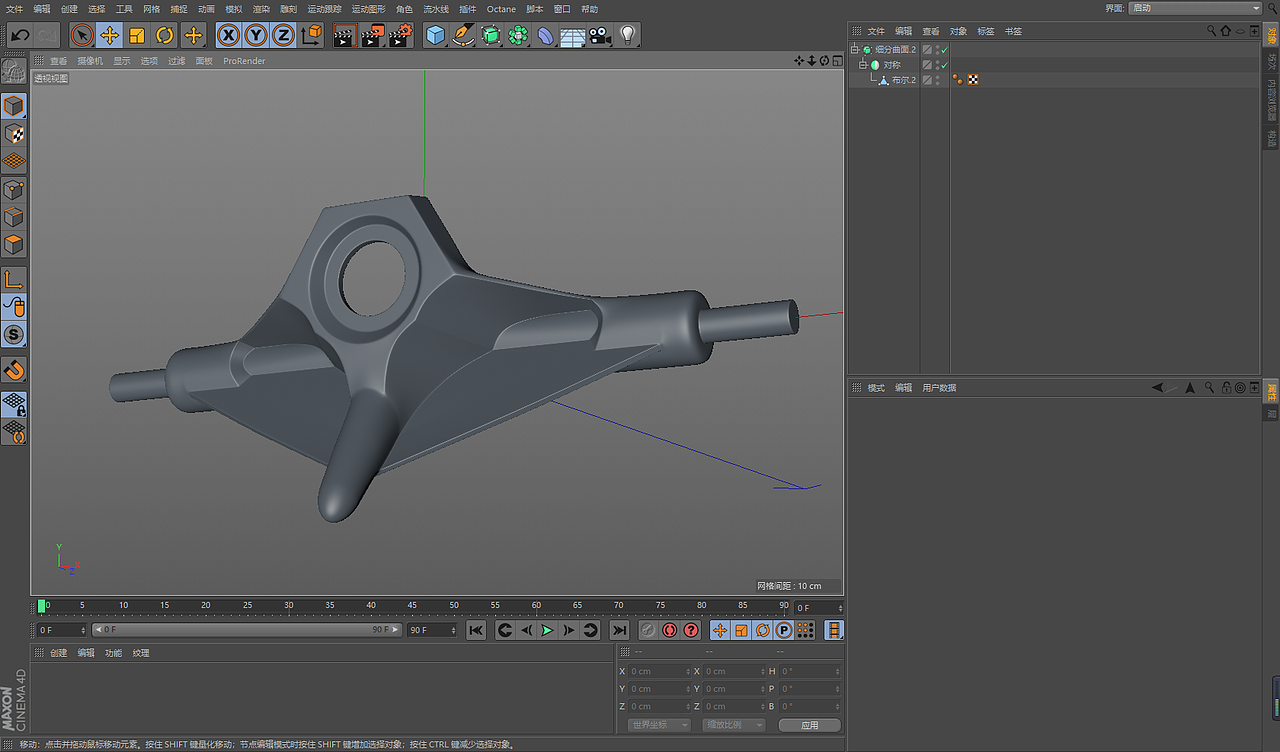Disable the 细分曲面.2 enable checkmark
The image size is (1280, 752).
tap(945, 49)
